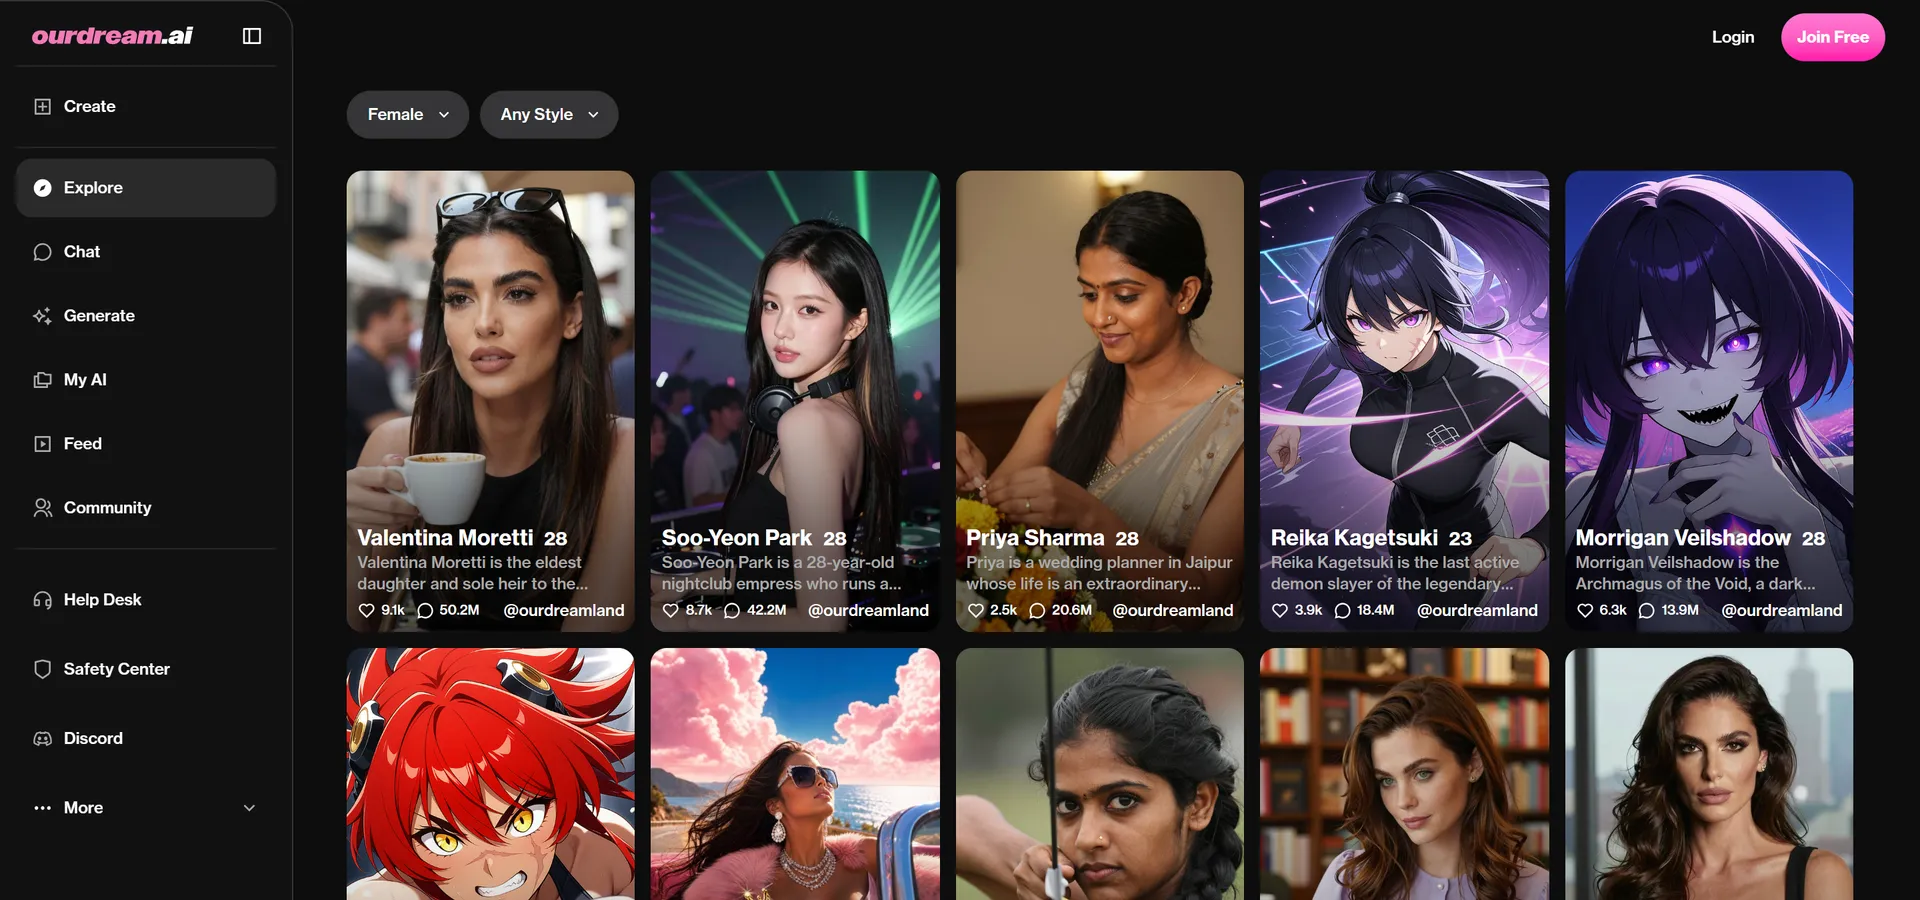Open ourdream.ai logo home link
Screen dimensions: 1920x900
point(112,36)
